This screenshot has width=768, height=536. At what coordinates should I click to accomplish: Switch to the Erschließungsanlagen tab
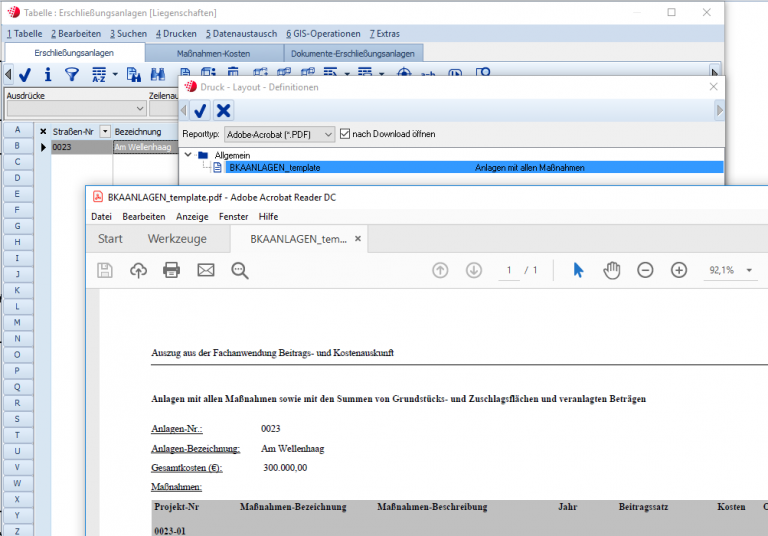tap(74, 52)
